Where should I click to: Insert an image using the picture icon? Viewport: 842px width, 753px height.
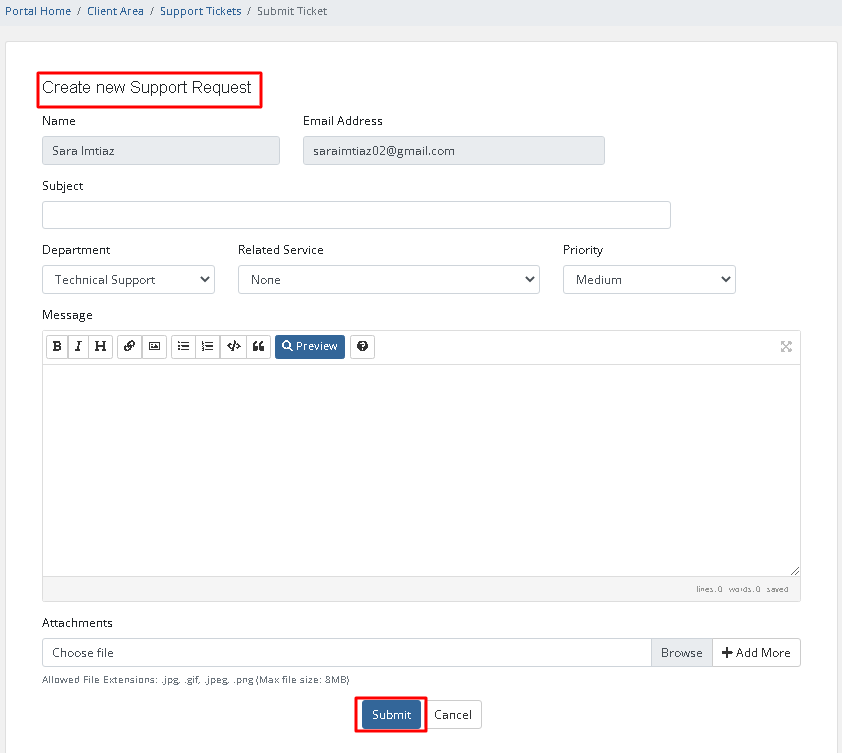(x=154, y=347)
